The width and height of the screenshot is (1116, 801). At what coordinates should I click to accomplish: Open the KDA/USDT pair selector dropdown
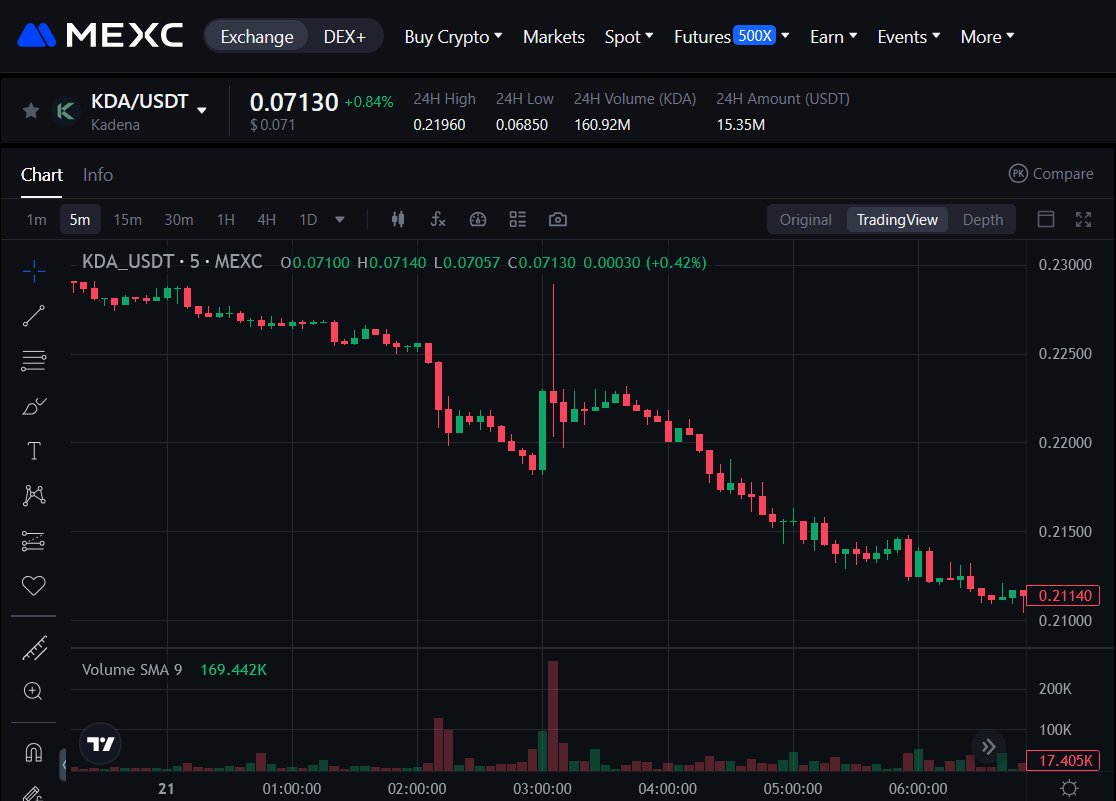[x=201, y=110]
